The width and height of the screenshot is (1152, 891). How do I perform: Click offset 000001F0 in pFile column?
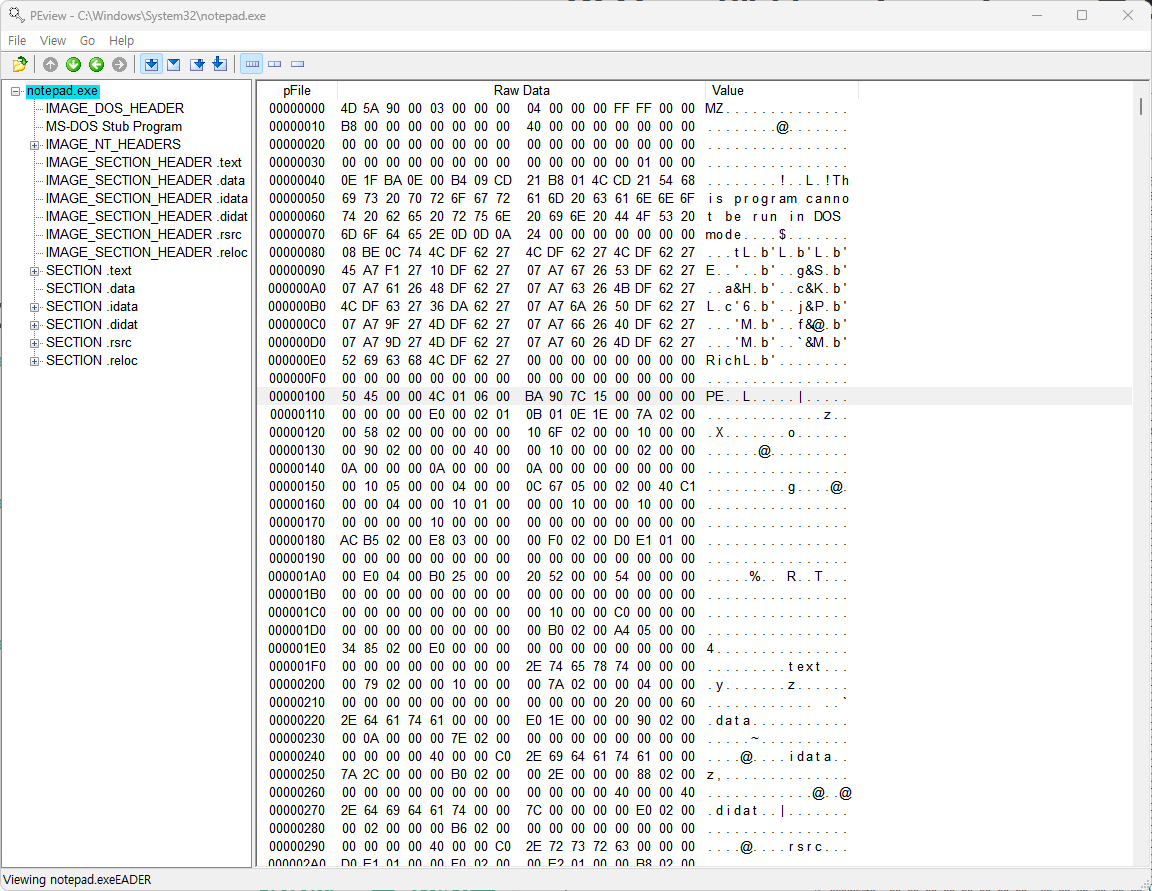pyautogui.click(x=297, y=667)
